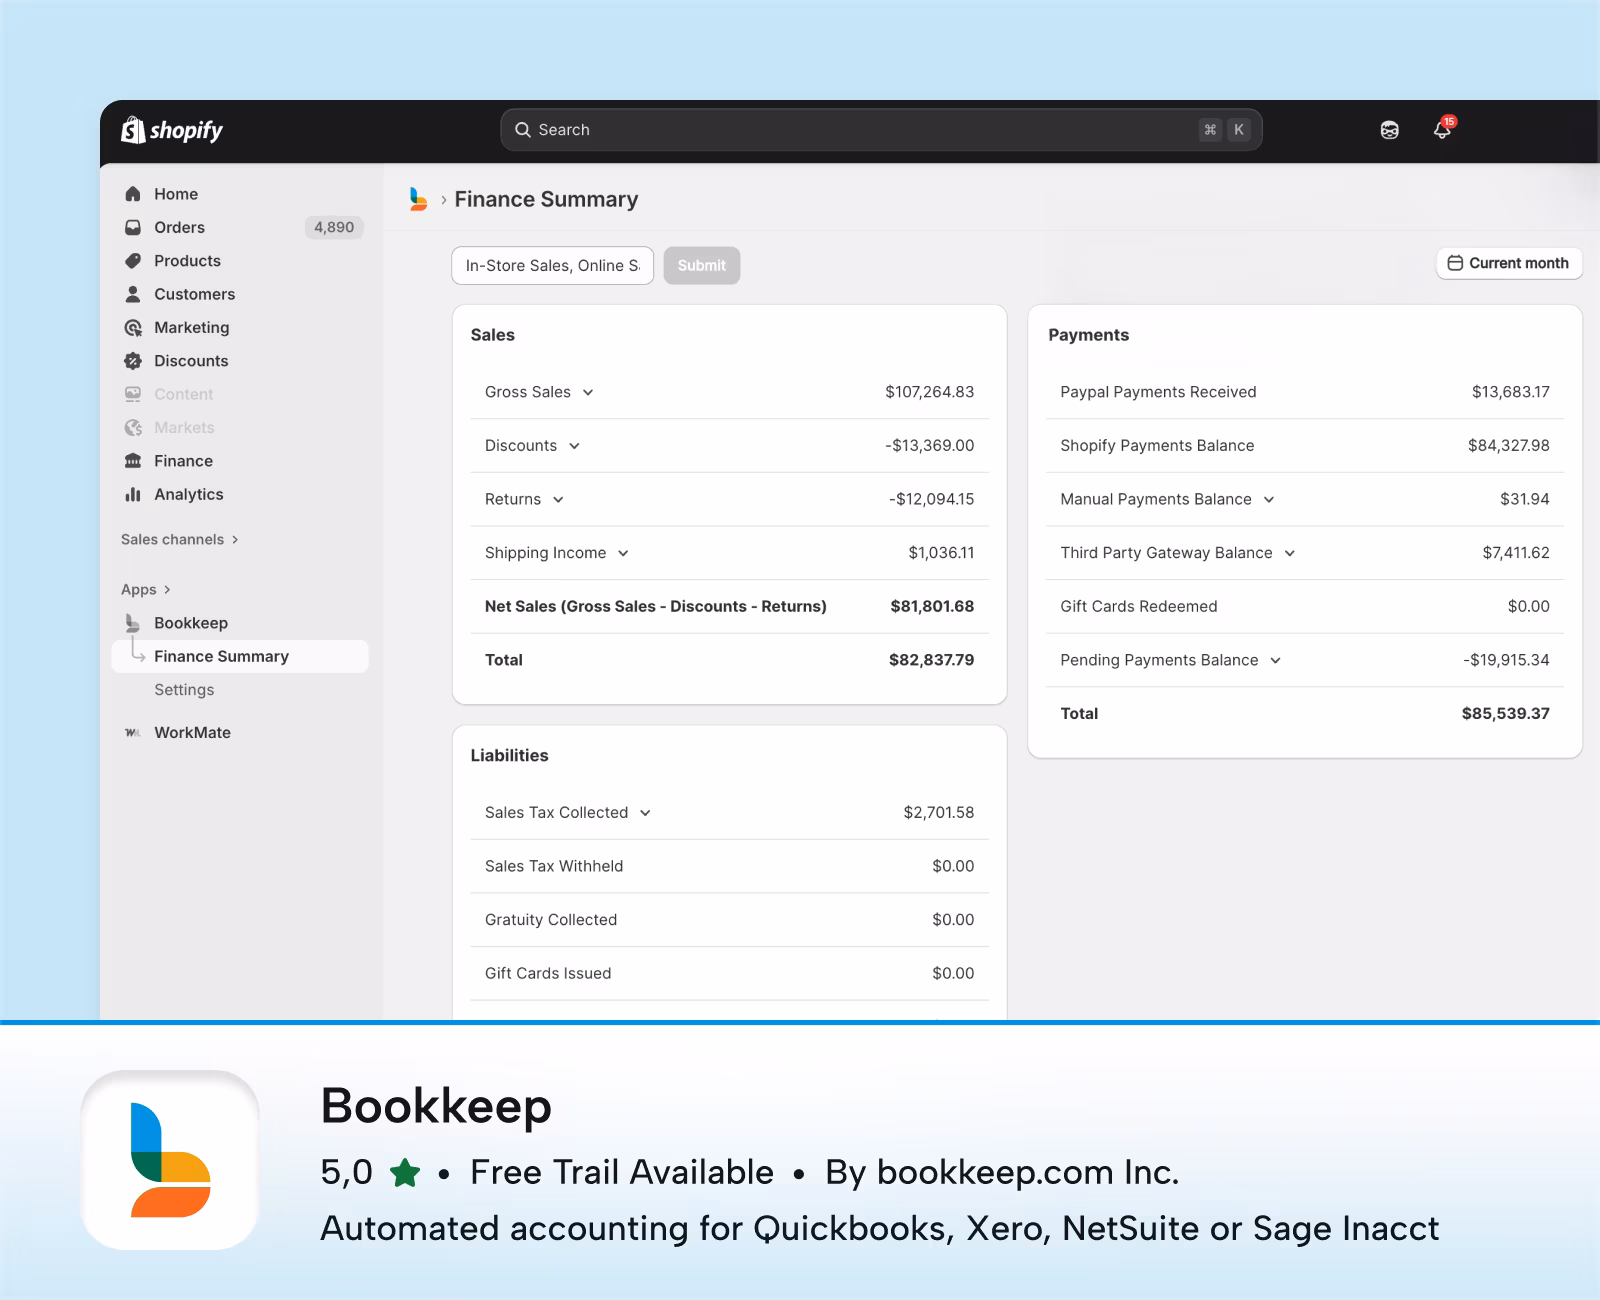Image resolution: width=1600 pixels, height=1300 pixels.
Task: Expand Manual Payments Balance details
Action: point(1269,499)
